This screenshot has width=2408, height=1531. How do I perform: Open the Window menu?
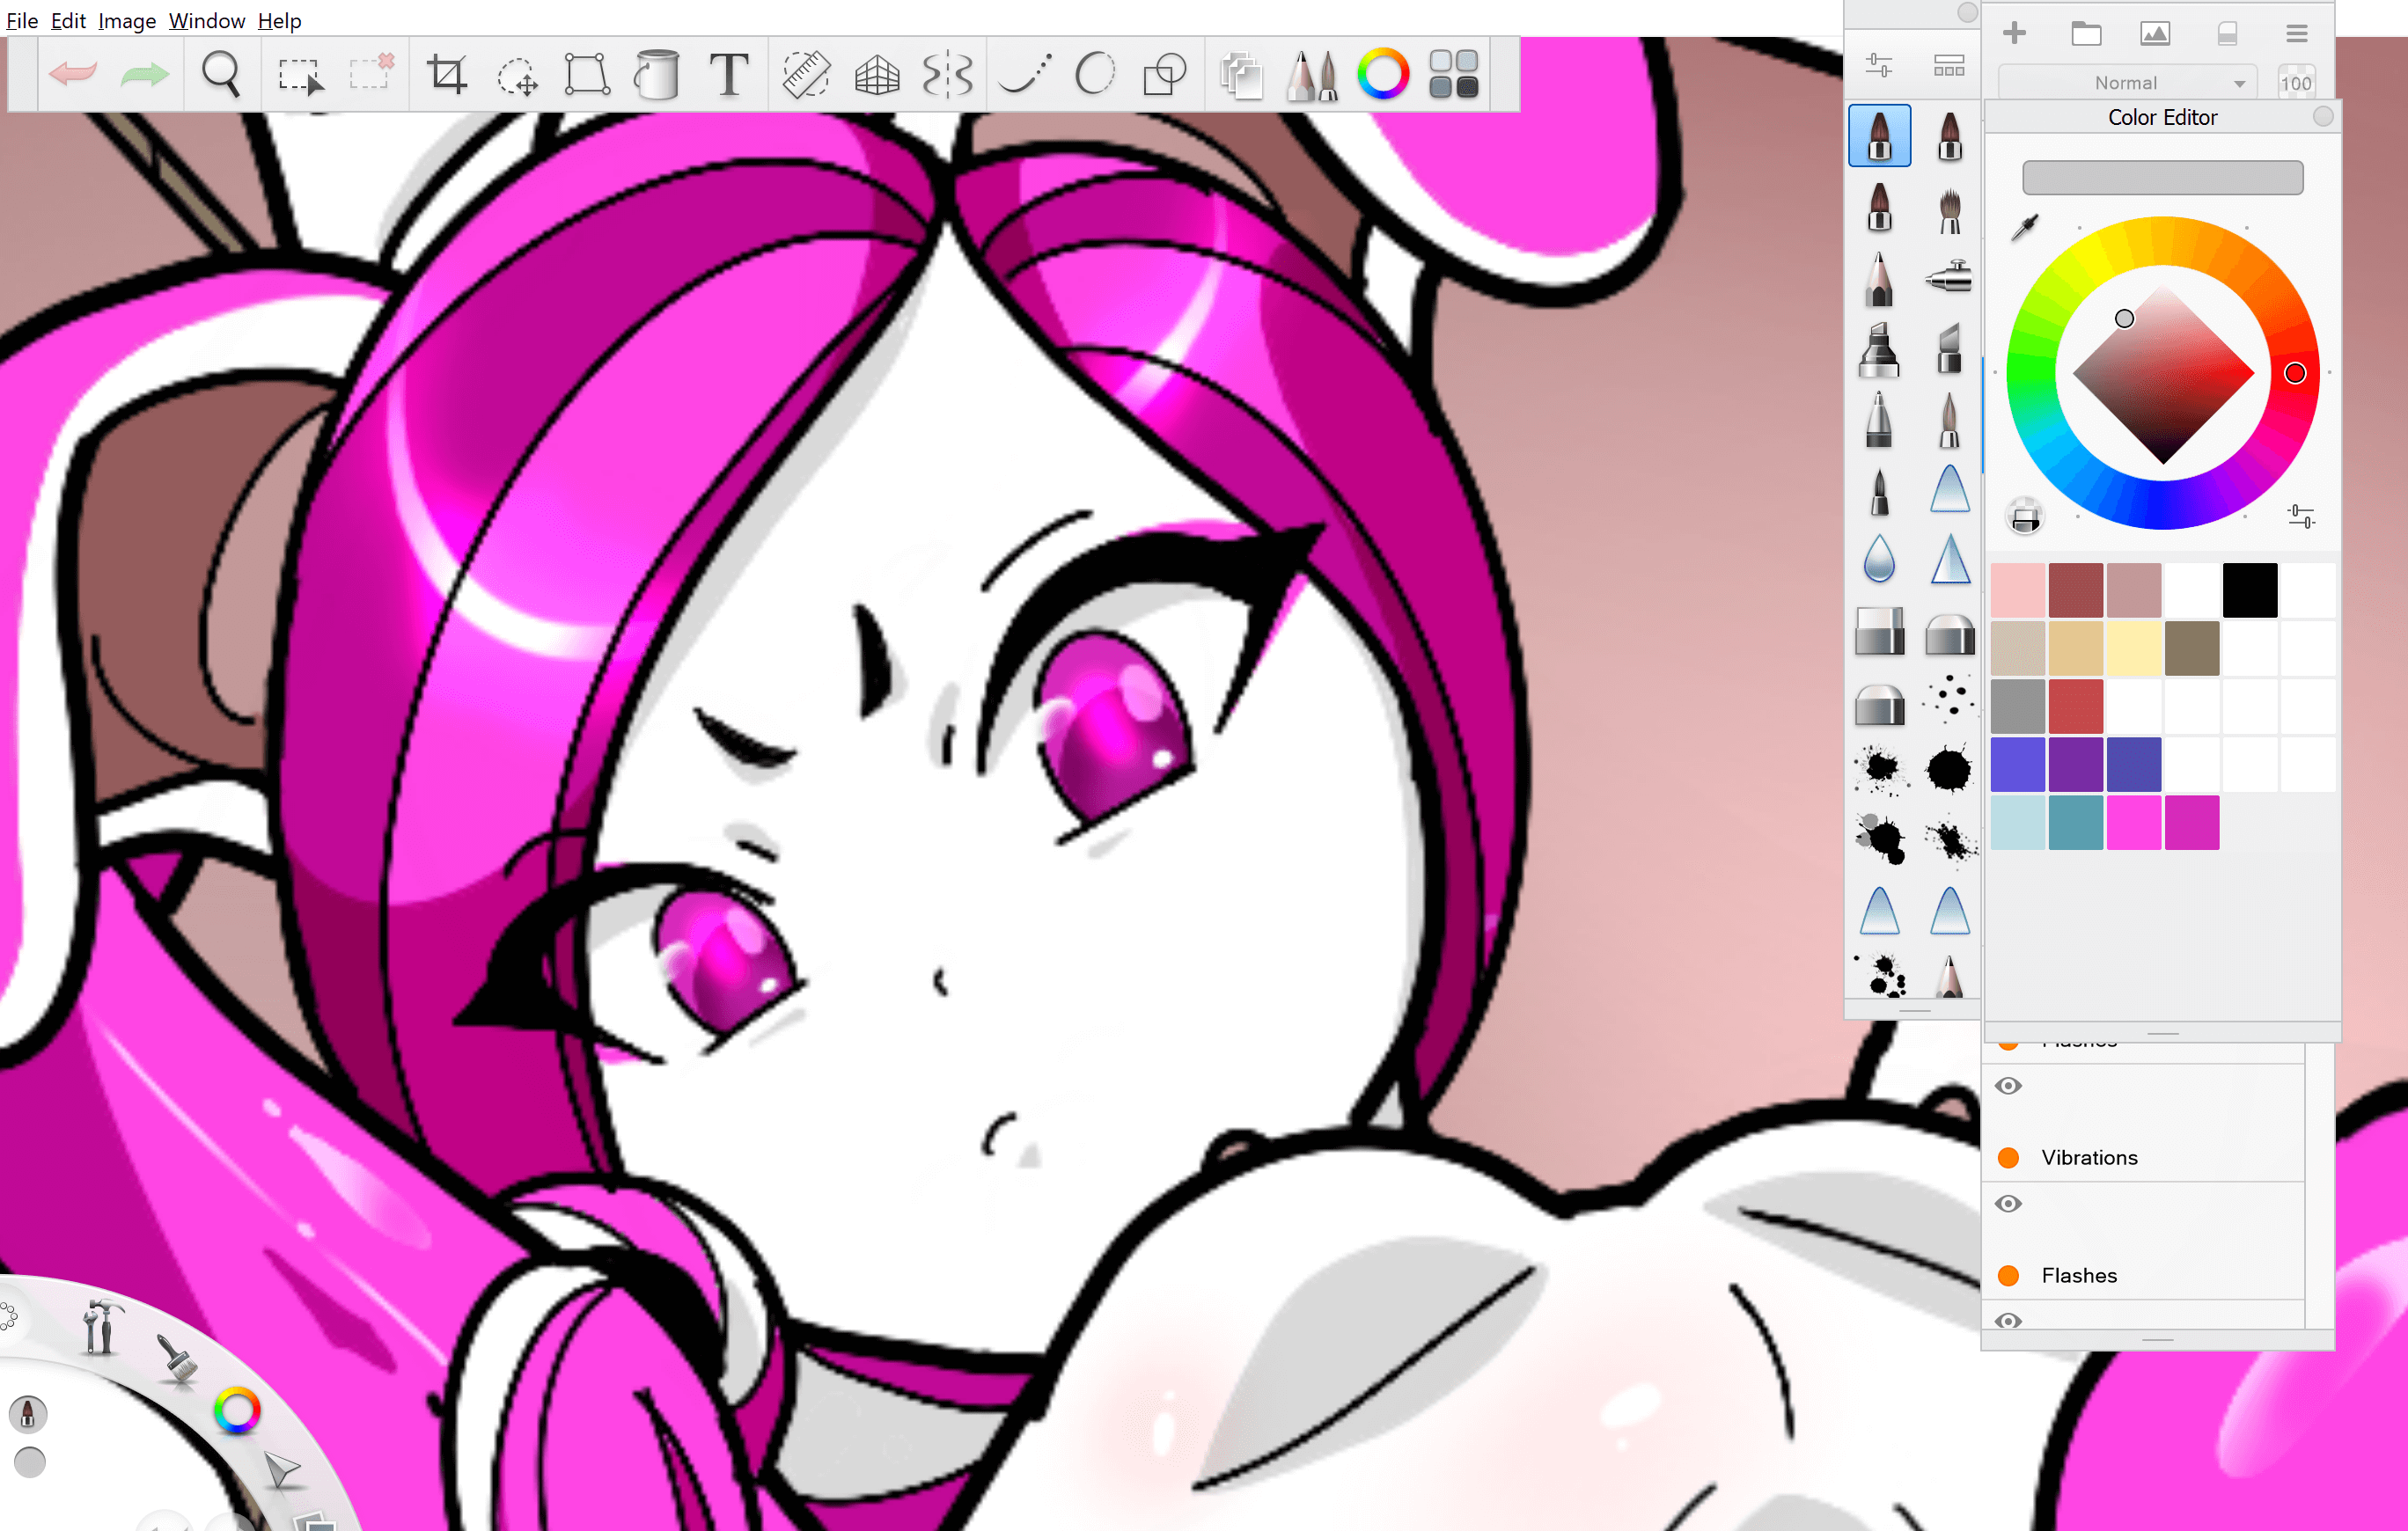206,20
